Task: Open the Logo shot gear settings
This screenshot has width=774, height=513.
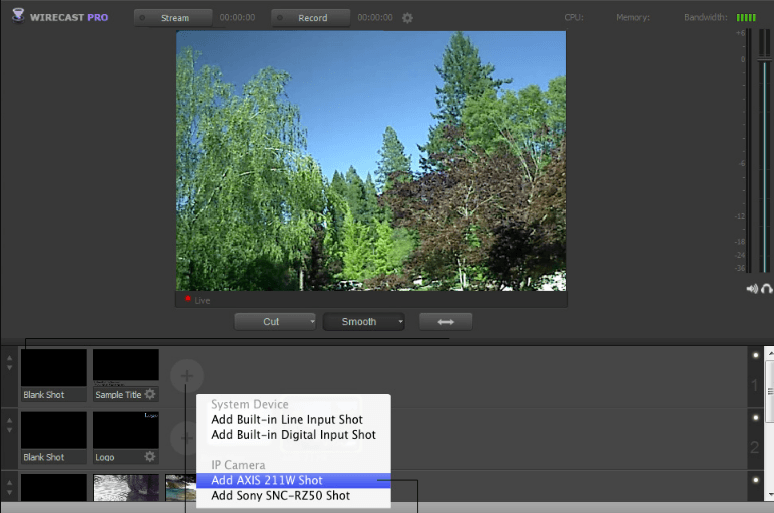Action: tap(150, 456)
